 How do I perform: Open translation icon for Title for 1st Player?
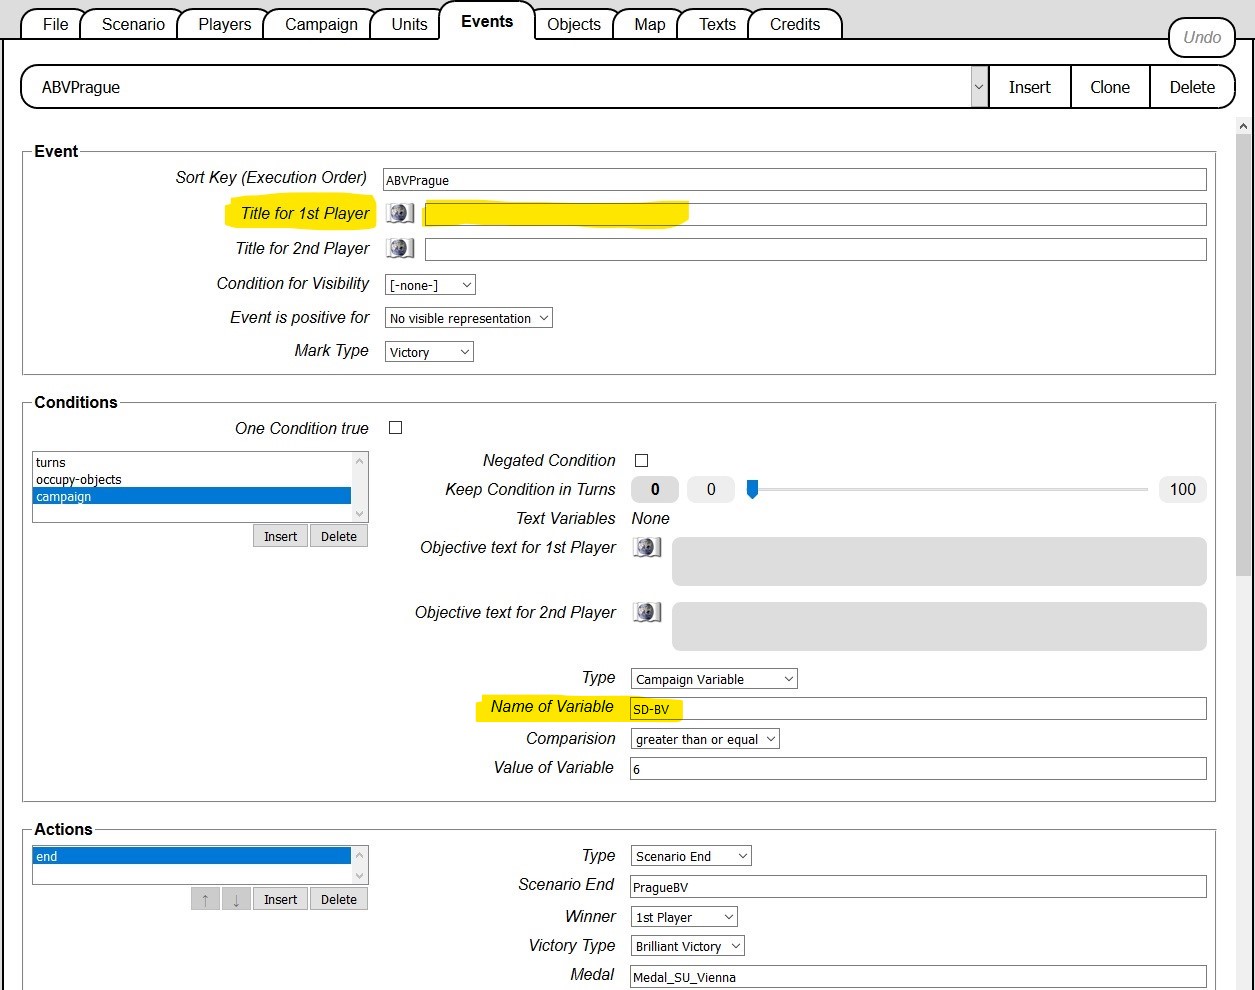(400, 213)
